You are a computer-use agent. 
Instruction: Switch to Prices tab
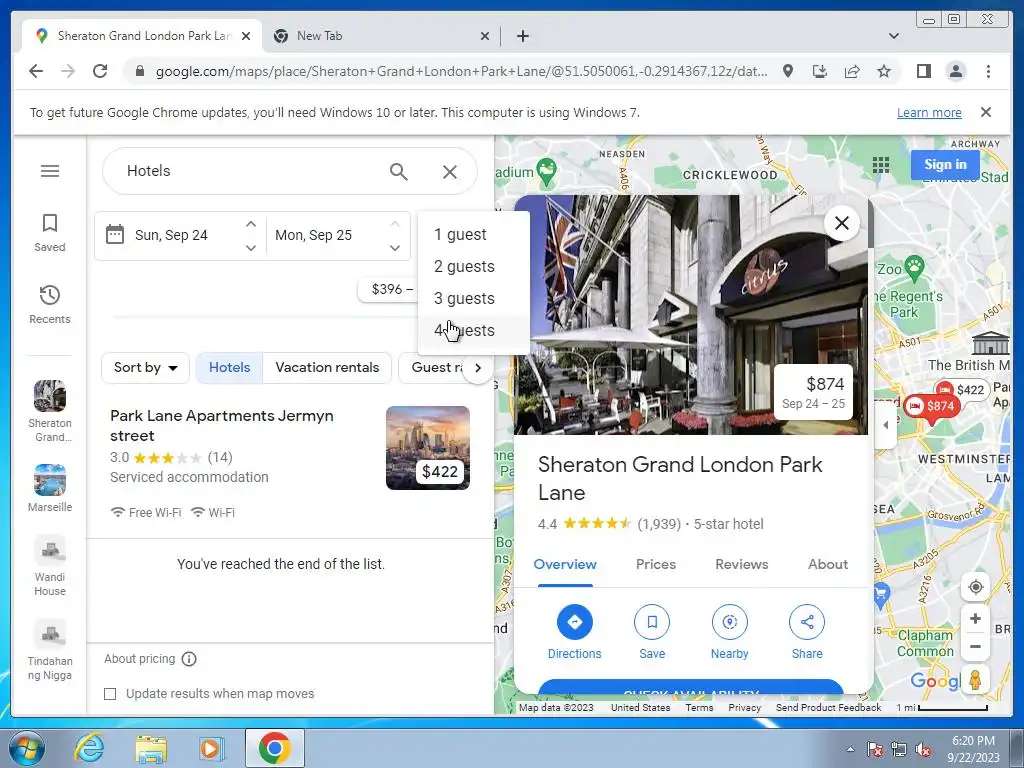point(656,564)
